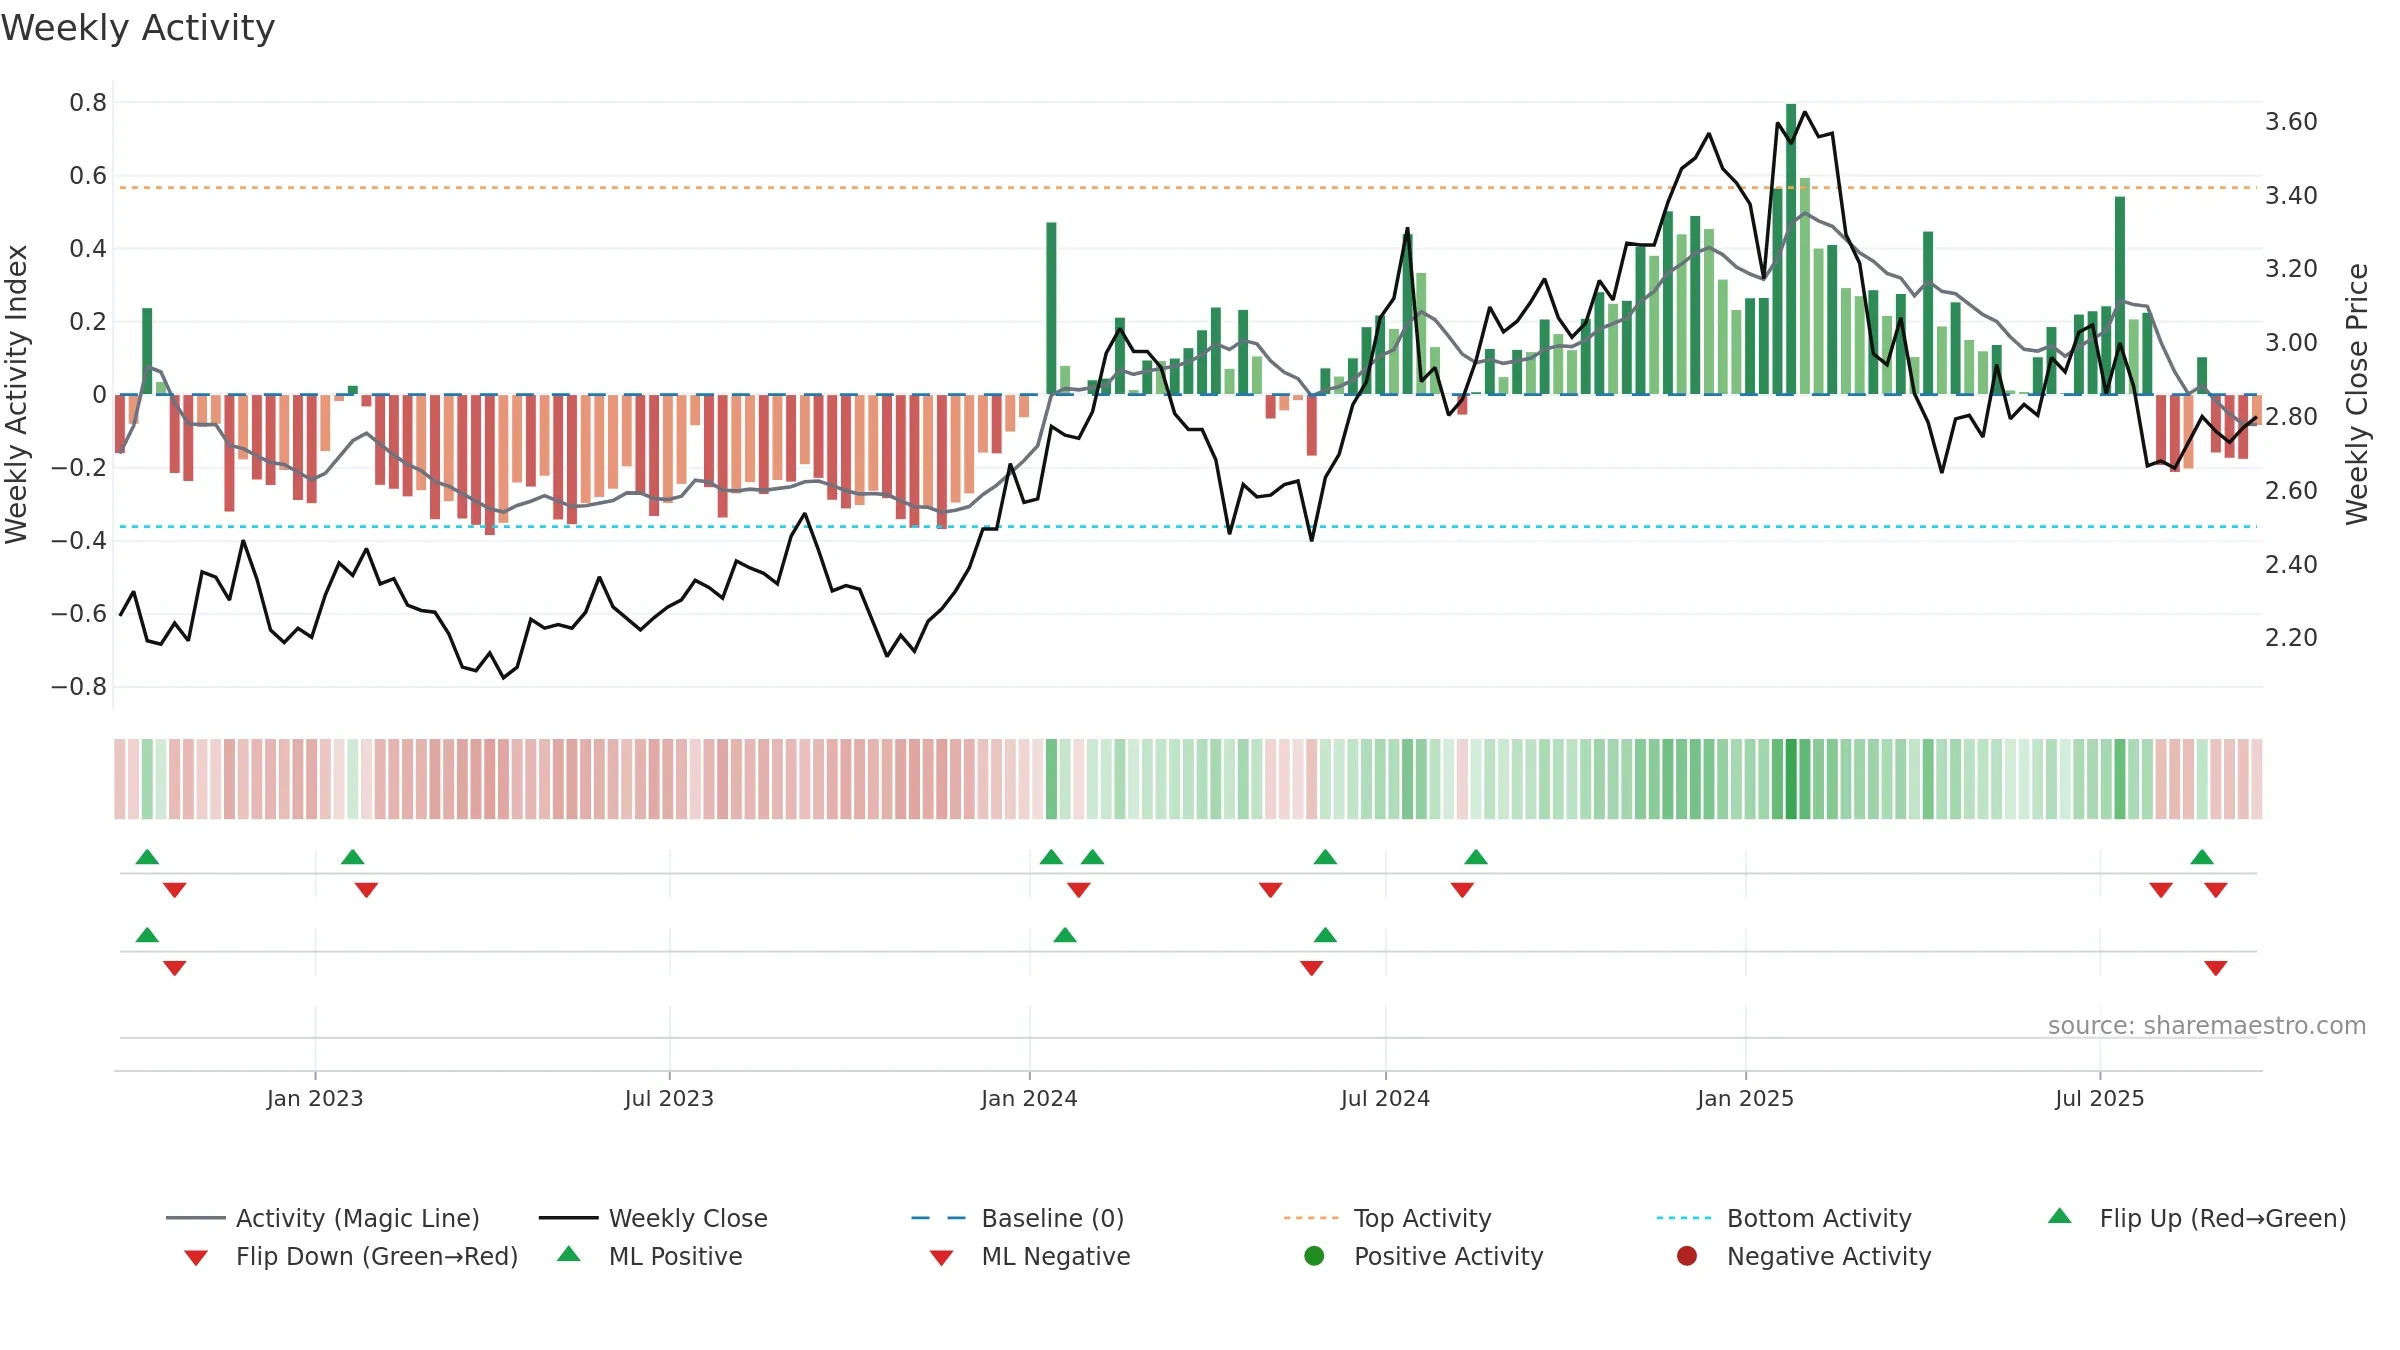This screenshot has height=1350, width=2400.
Task: Click the Jul 2024 x-axis label
Action: point(1385,1098)
